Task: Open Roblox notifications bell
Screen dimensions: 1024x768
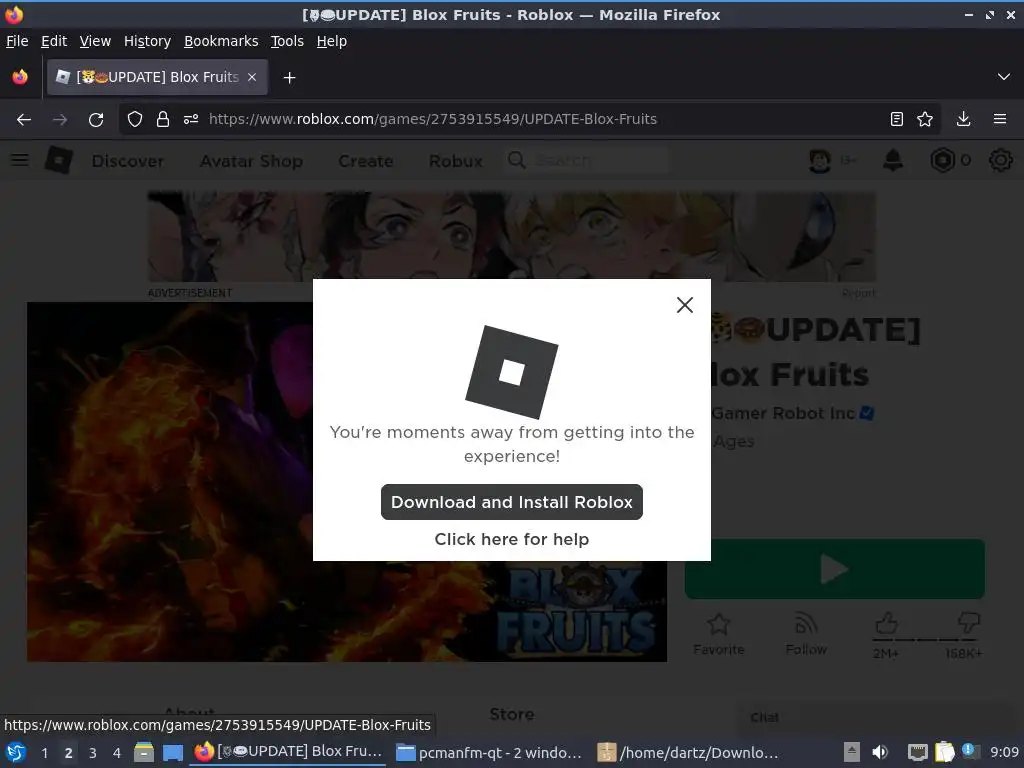Action: point(893,161)
